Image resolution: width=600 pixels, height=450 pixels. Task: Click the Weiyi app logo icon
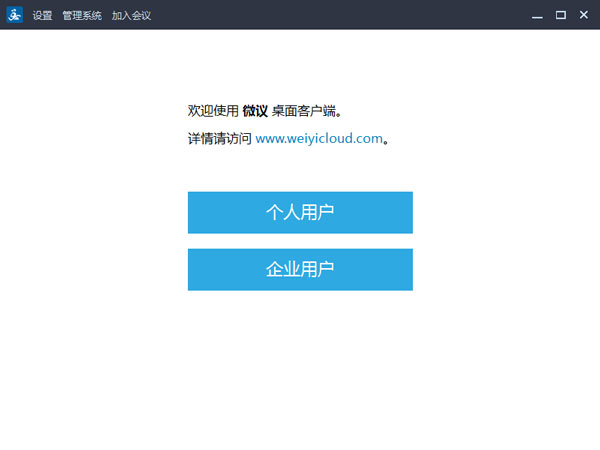click(15, 15)
